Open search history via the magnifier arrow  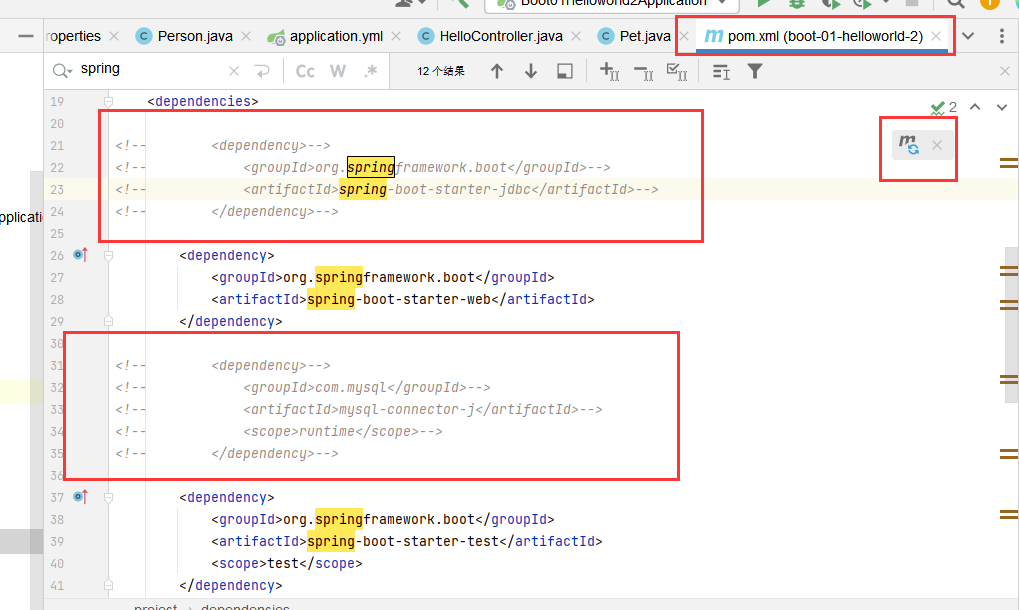[x=62, y=70]
